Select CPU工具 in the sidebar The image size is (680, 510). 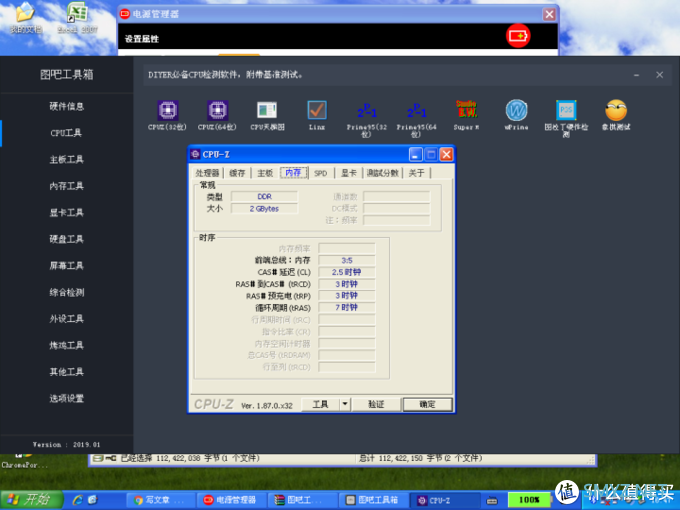[66, 133]
